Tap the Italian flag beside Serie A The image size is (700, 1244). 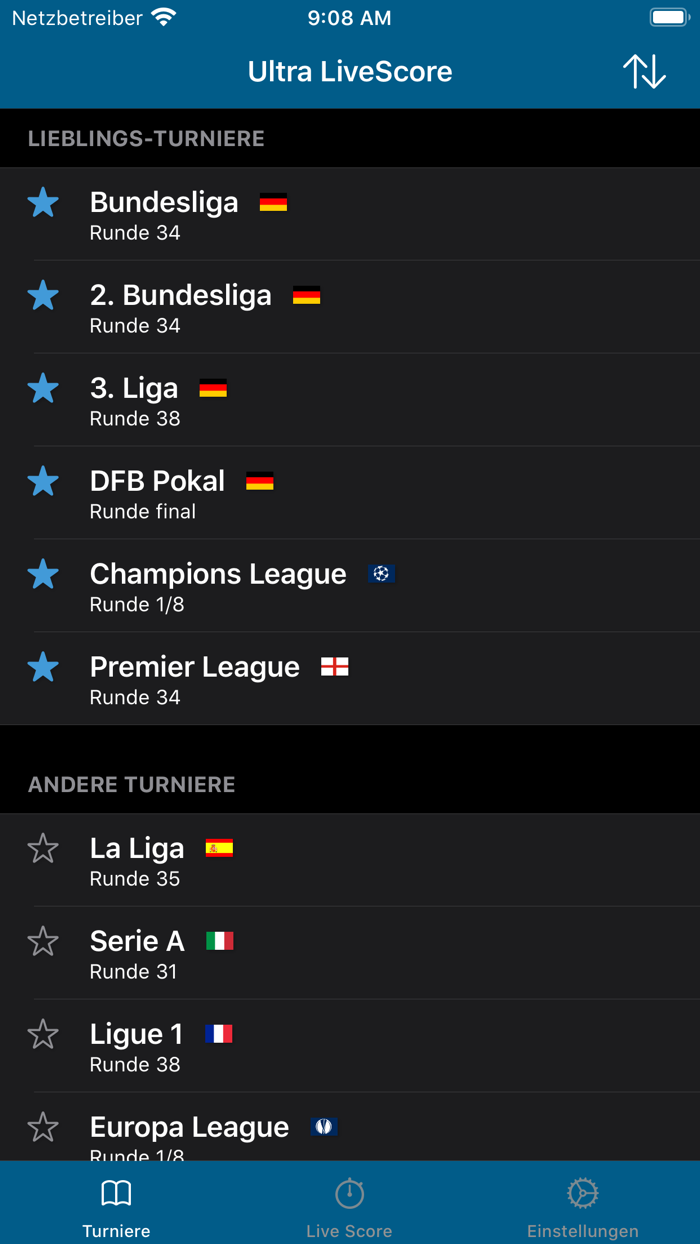(x=220, y=940)
